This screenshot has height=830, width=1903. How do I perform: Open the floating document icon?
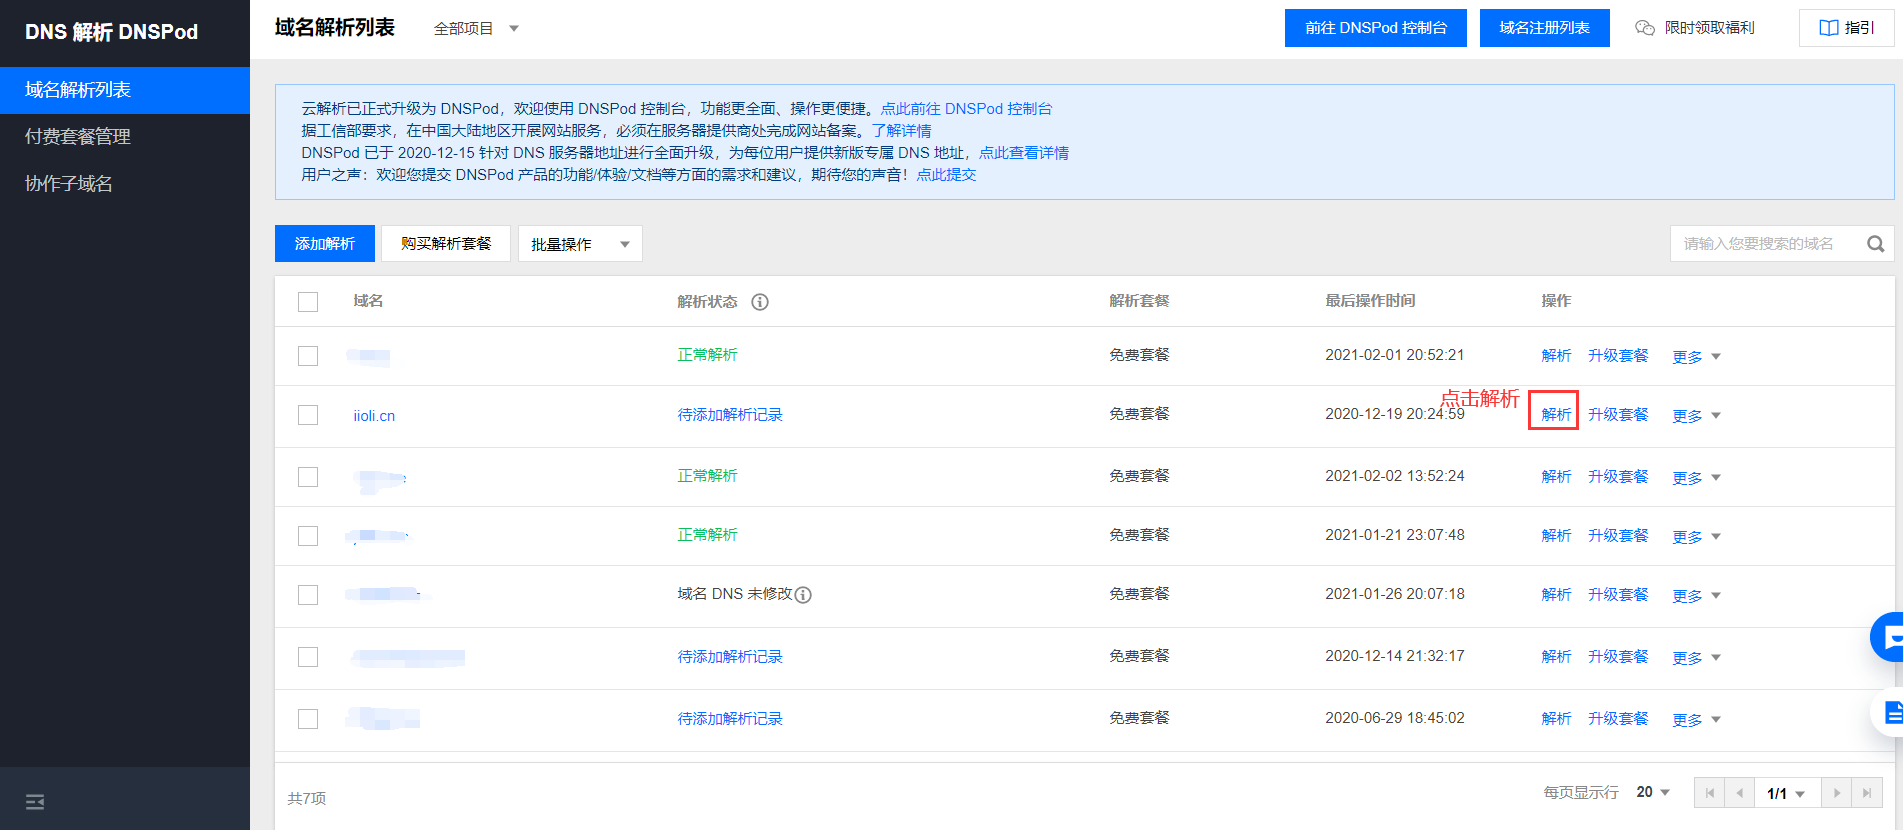(1889, 713)
